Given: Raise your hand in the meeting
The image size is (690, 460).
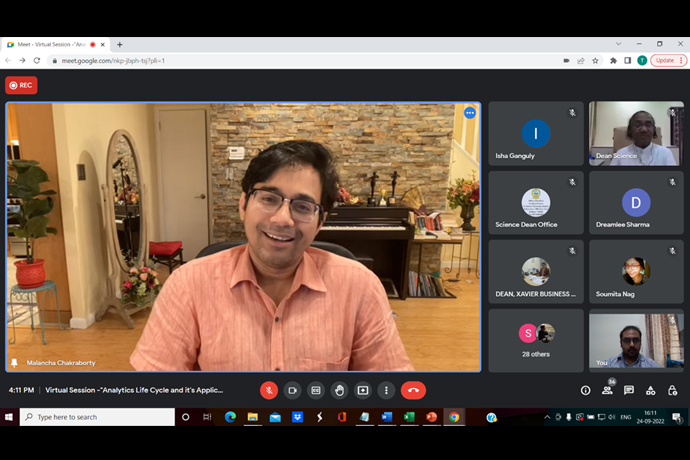Looking at the screenshot, I should [340, 390].
